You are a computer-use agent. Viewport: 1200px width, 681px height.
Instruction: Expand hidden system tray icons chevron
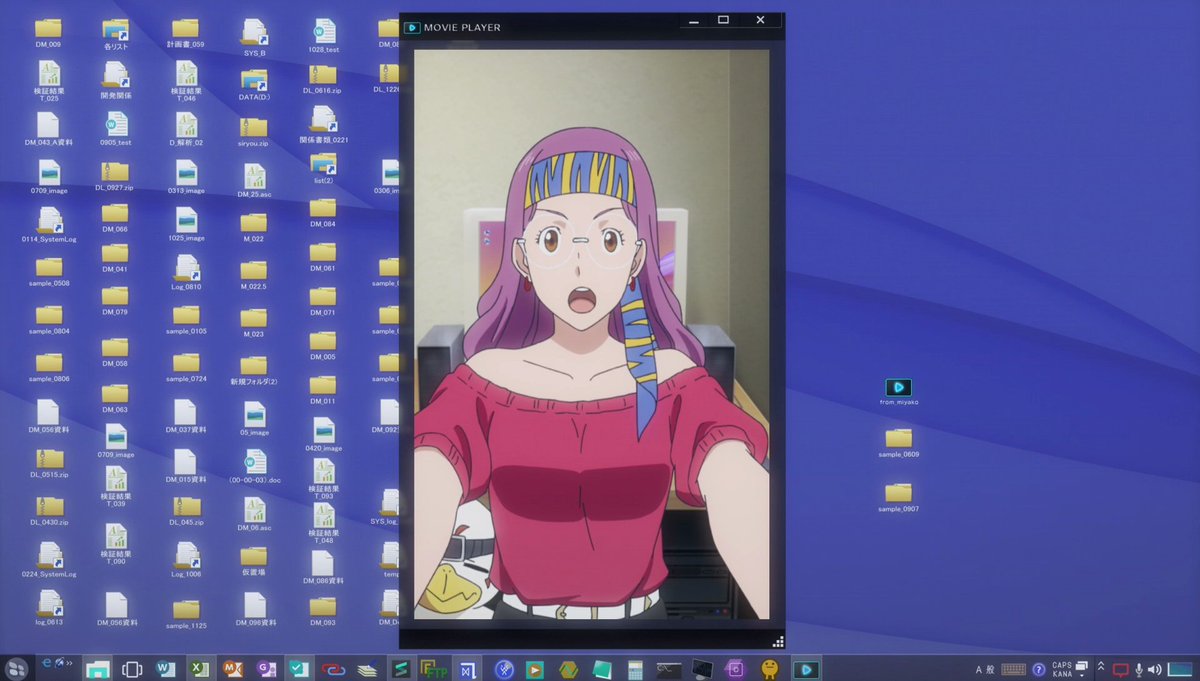[1101, 666]
